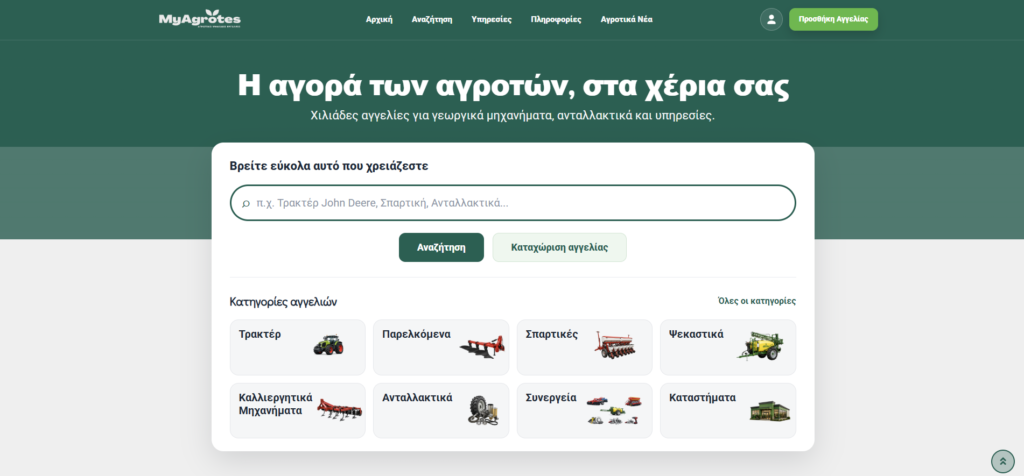Open the Σπαρτικές category label
Image resolution: width=1024 pixels, height=476 pixels.
point(552,334)
